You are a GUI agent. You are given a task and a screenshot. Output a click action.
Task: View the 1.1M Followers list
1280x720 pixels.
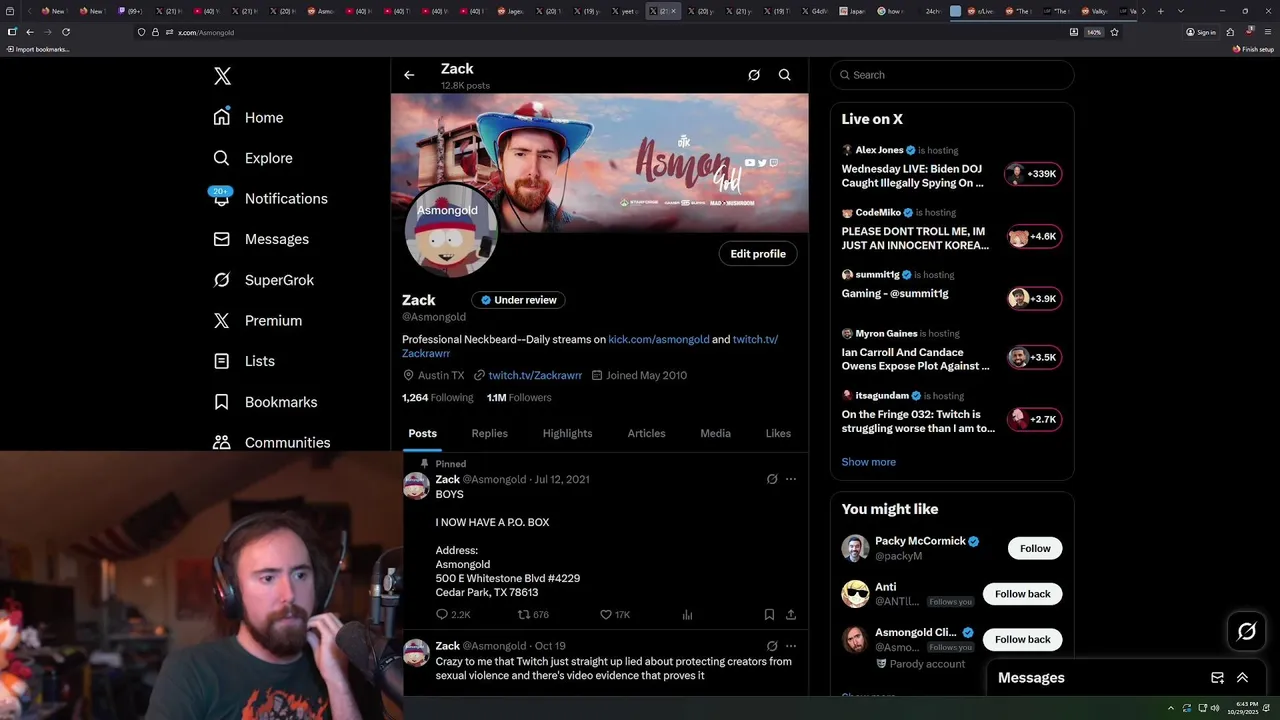pyautogui.click(x=519, y=397)
